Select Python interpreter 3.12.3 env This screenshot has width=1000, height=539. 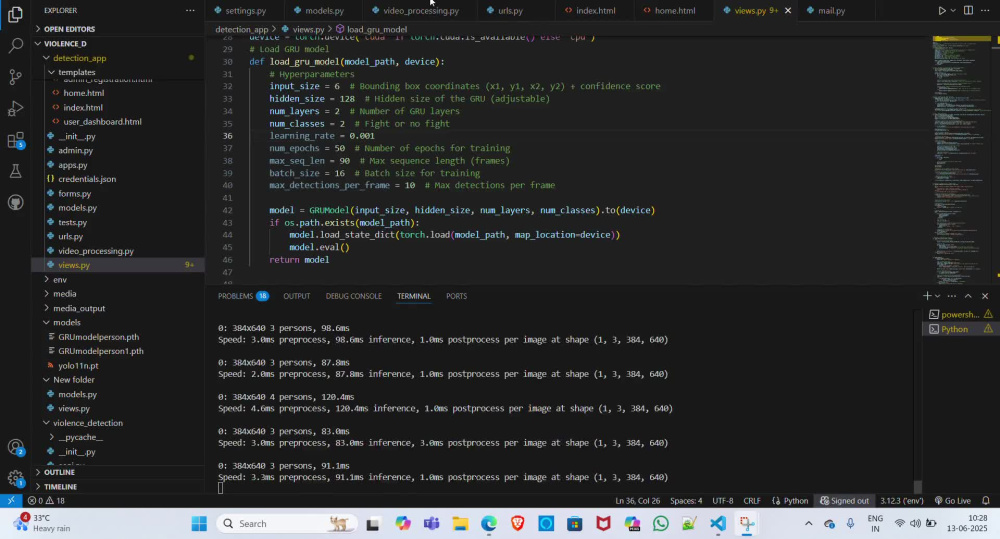[902, 501]
